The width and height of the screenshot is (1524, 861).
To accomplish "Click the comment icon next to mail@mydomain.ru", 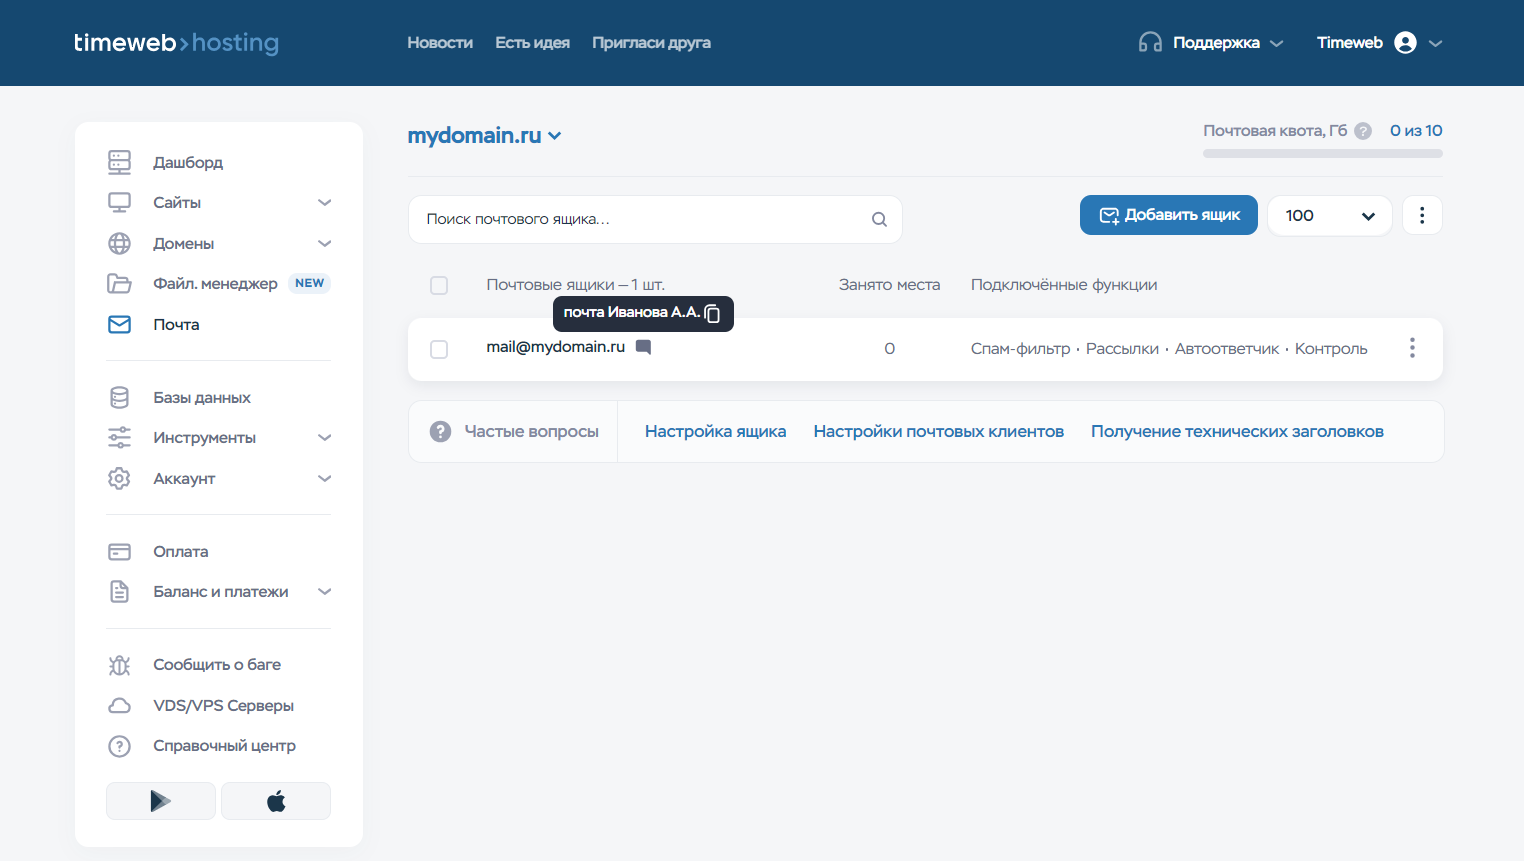I will coord(644,347).
